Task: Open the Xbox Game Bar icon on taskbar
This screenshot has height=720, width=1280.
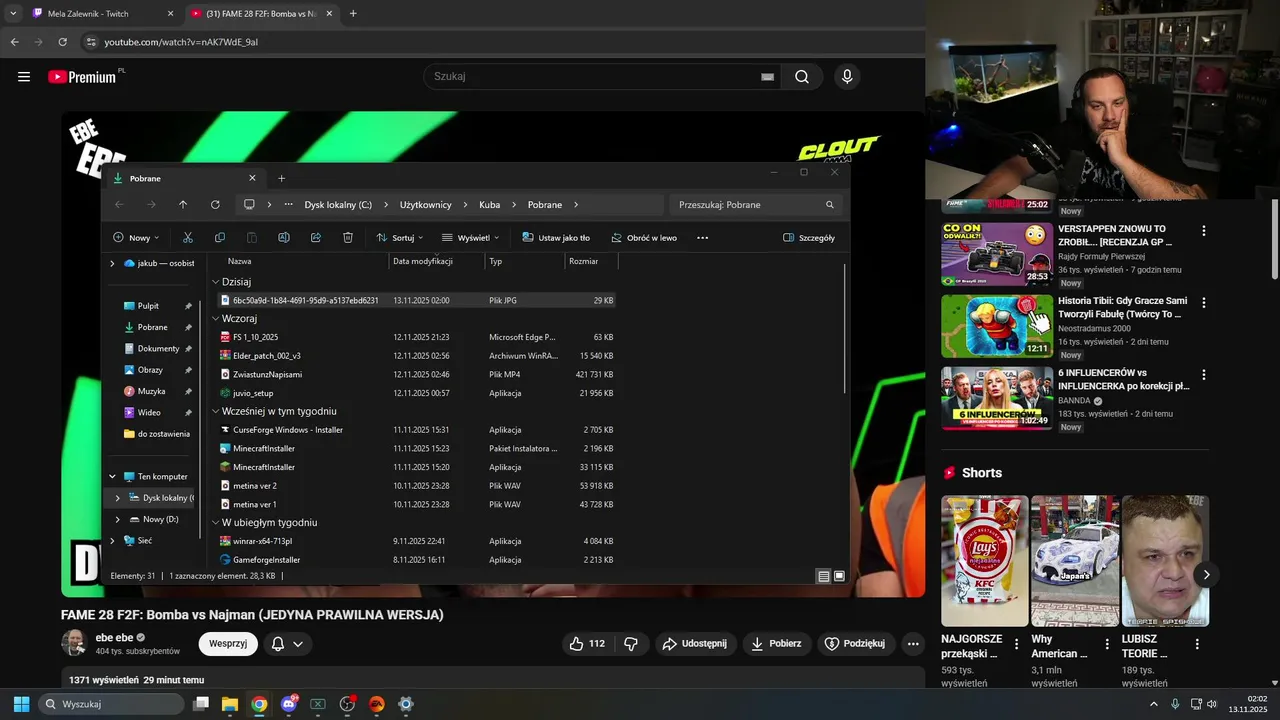Action: coord(318,704)
